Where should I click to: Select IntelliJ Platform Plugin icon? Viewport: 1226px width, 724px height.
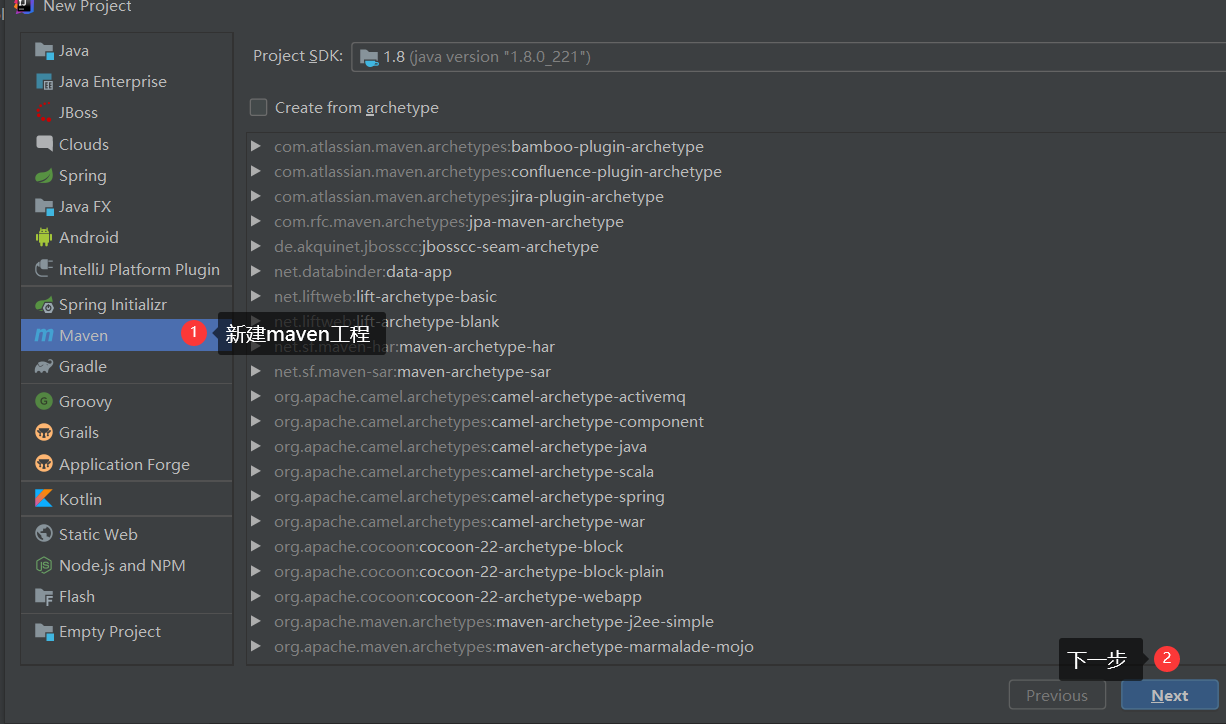[44, 268]
